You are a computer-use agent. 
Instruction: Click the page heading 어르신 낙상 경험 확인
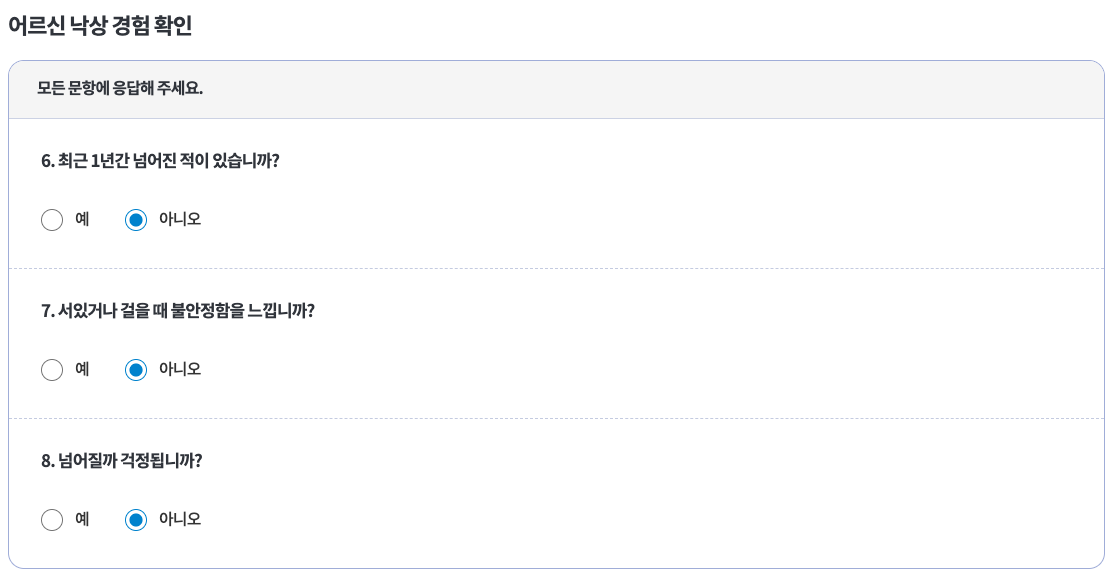click(x=100, y=26)
